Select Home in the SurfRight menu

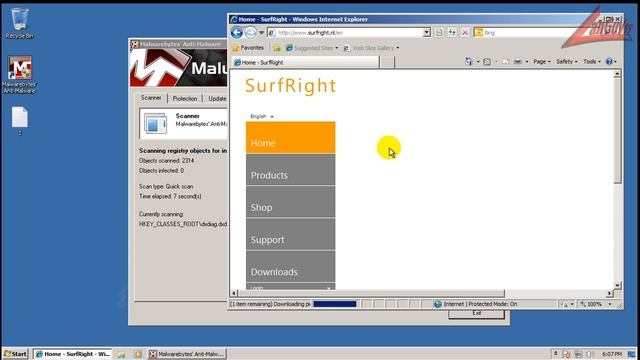point(291,138)
